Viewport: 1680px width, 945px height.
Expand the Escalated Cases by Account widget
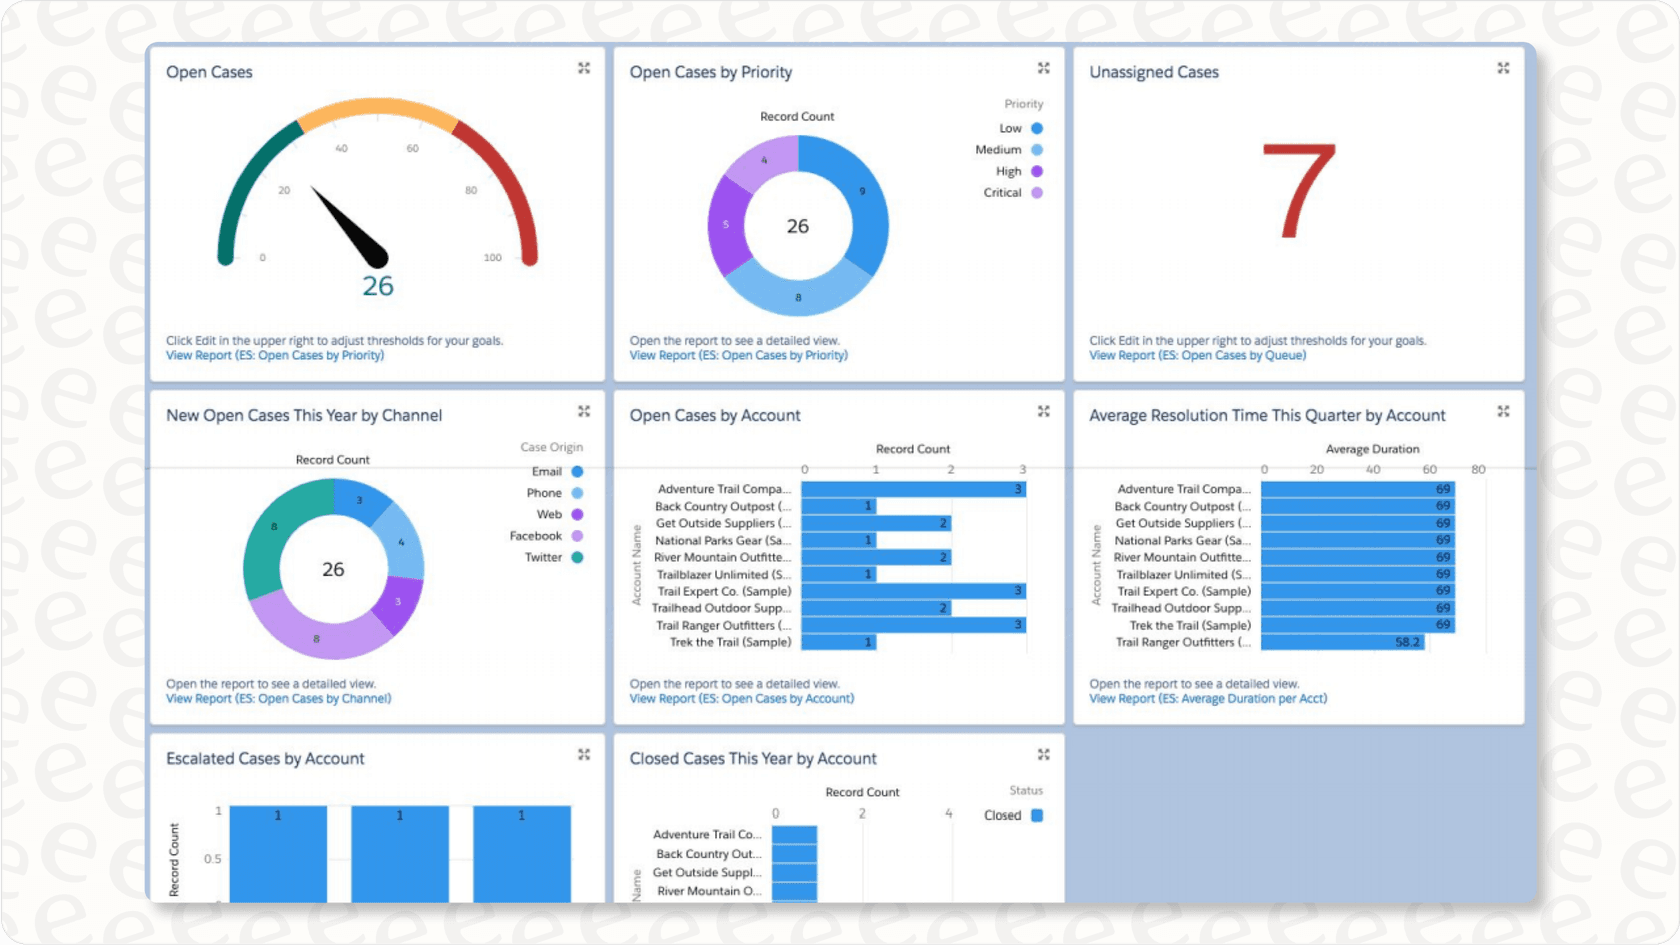584,755
